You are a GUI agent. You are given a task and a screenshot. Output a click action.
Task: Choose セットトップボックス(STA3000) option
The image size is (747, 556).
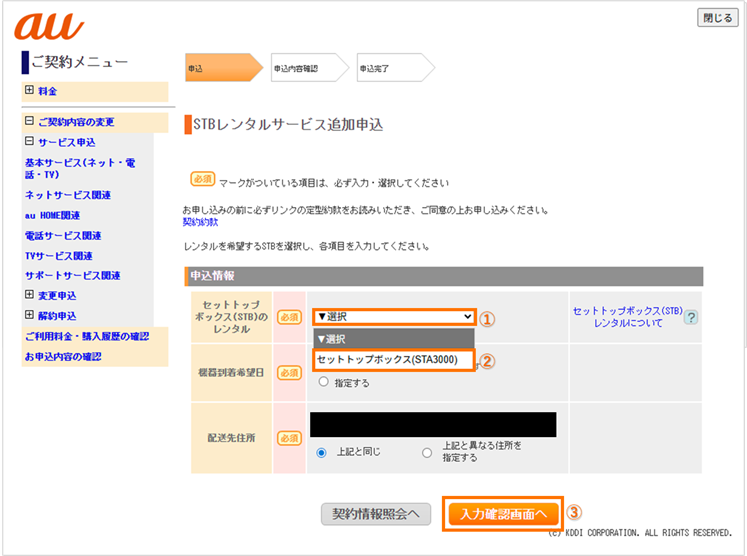click(393, 360)
